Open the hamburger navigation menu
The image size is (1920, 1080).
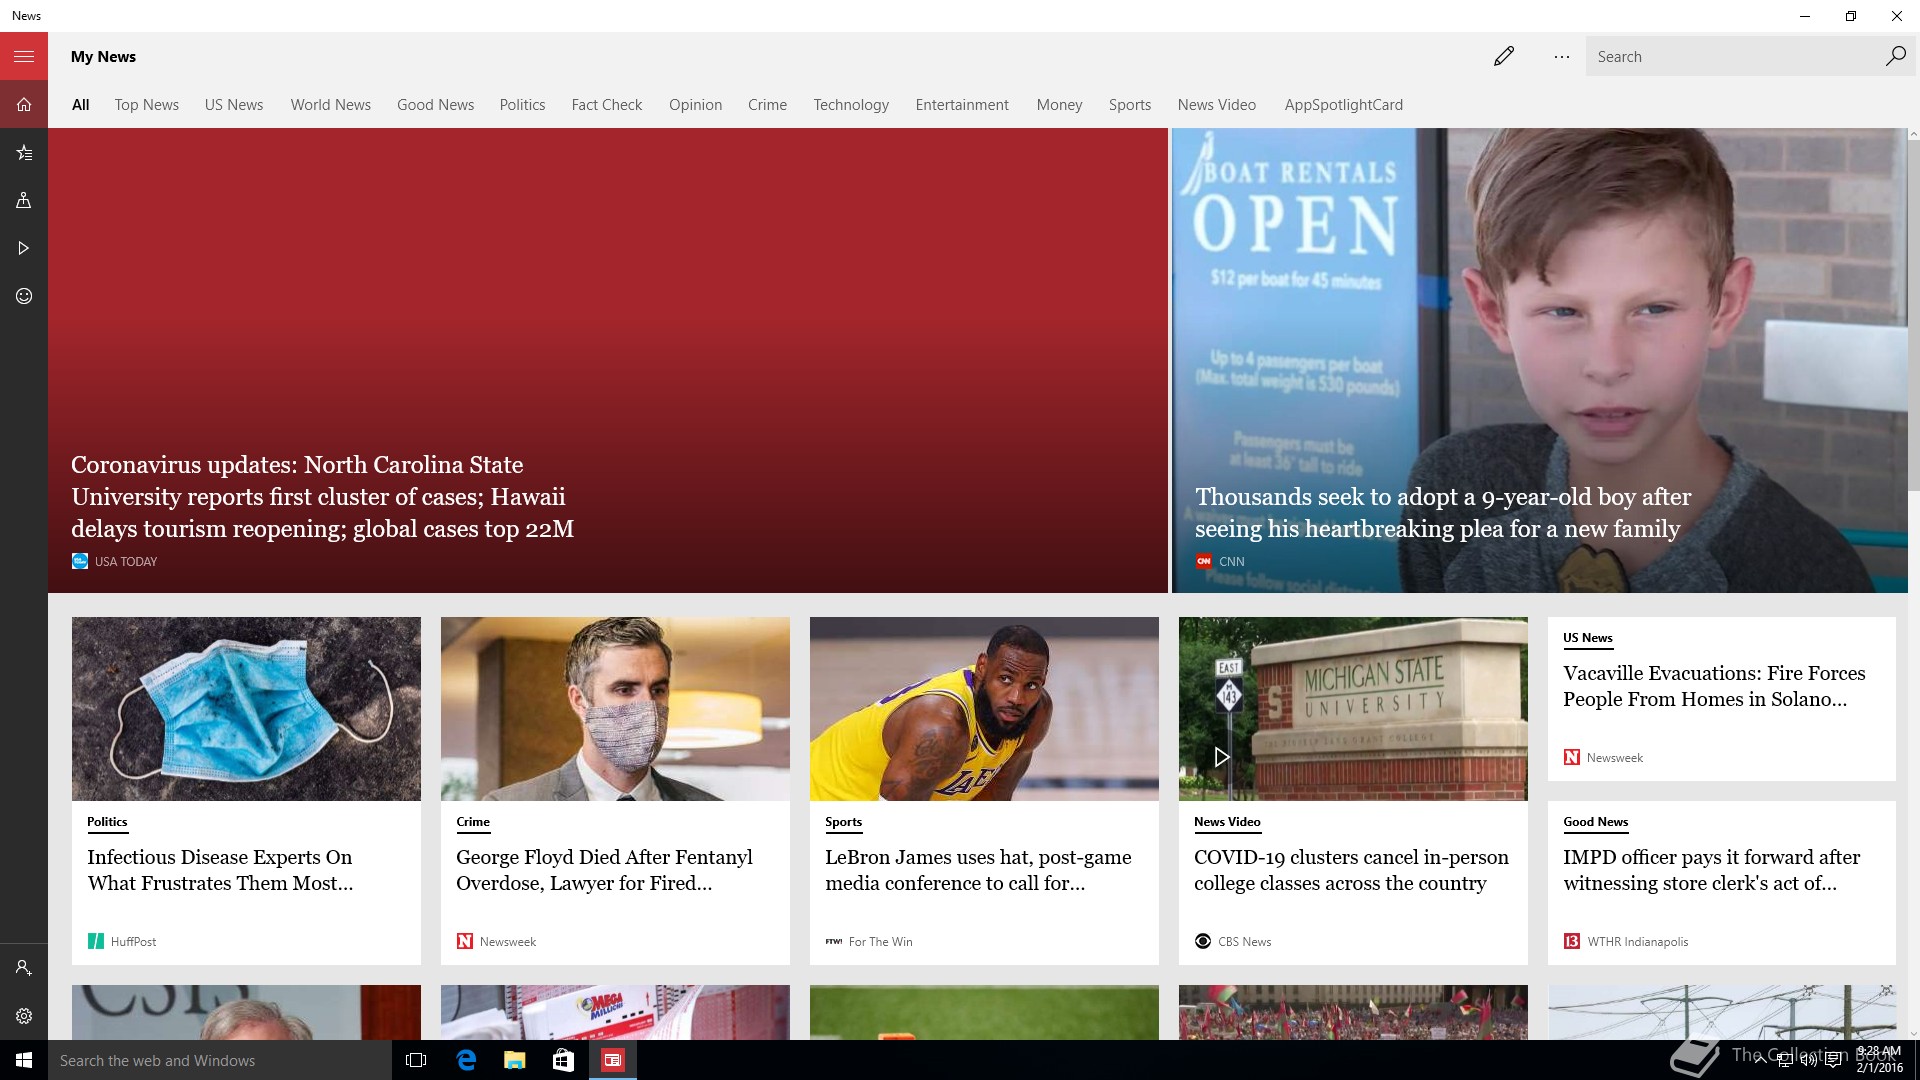[24, 56]
